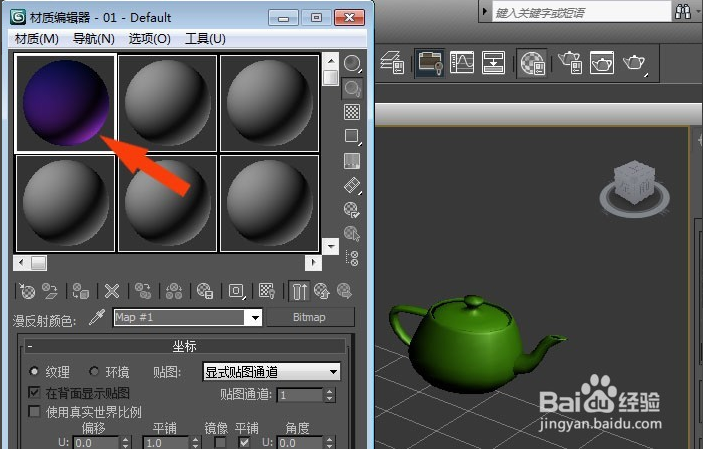Open 材质(M) menu
The width and height of the screenshot is (703, 449).
(37, 39)
